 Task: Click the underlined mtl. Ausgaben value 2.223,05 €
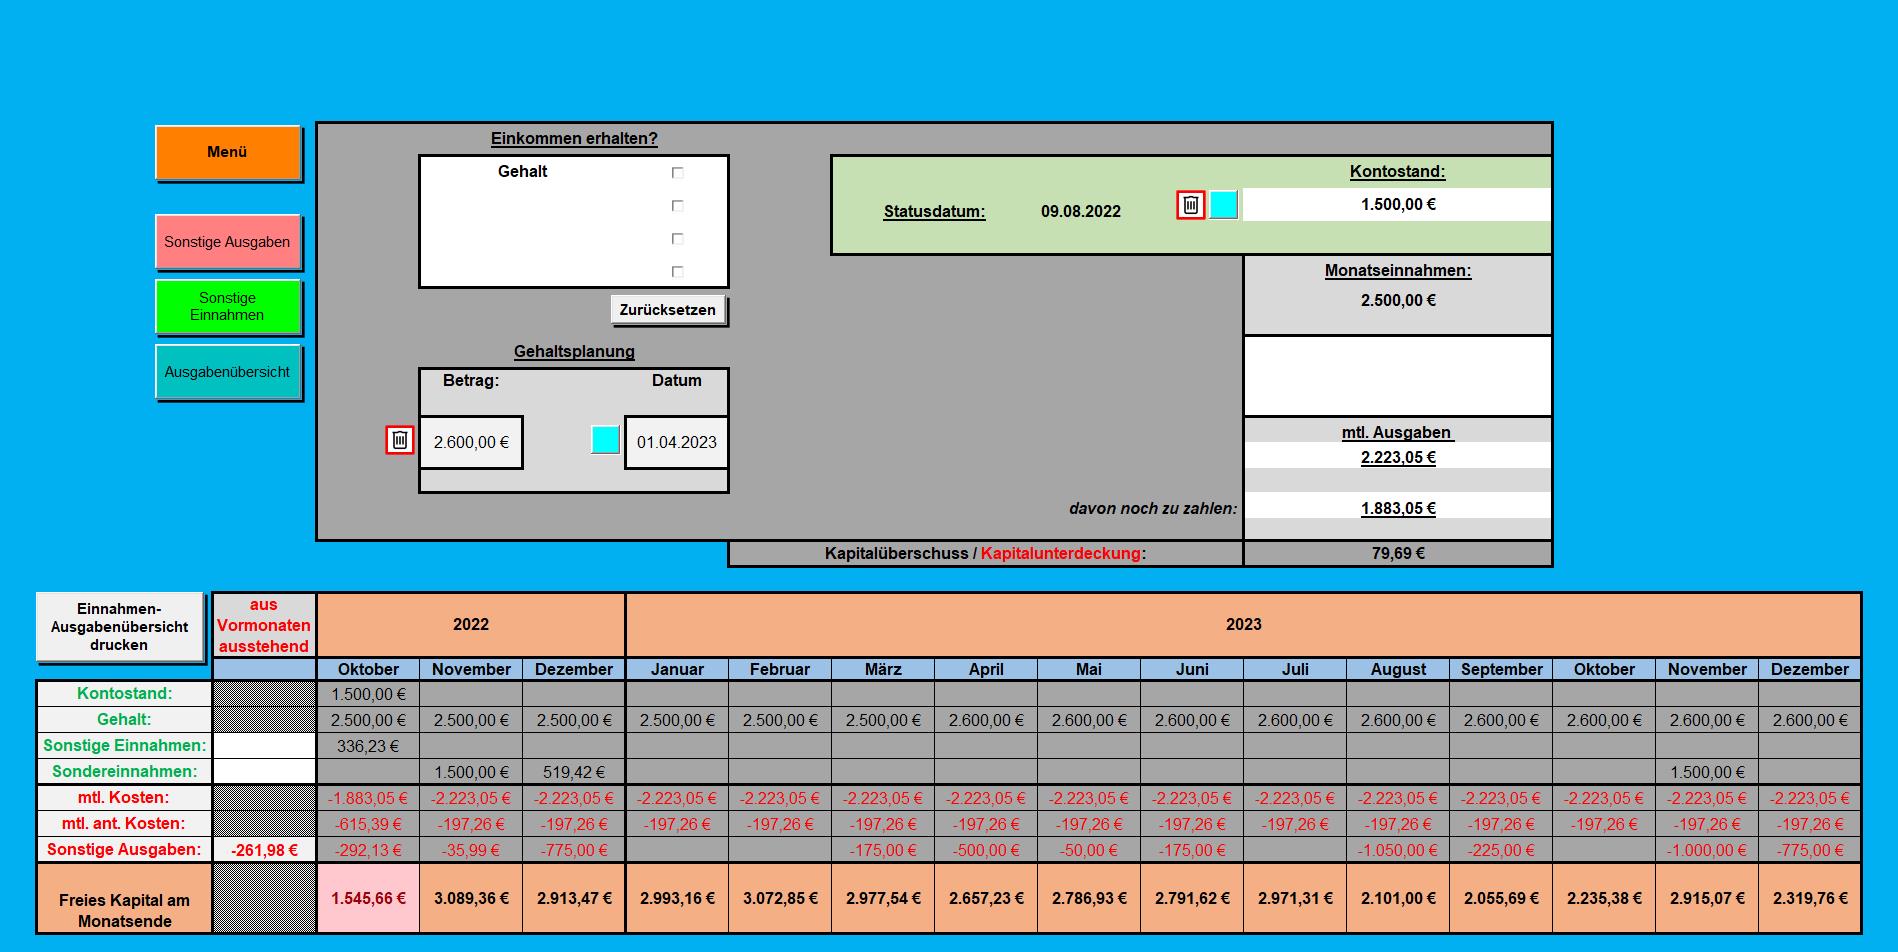1397,457
